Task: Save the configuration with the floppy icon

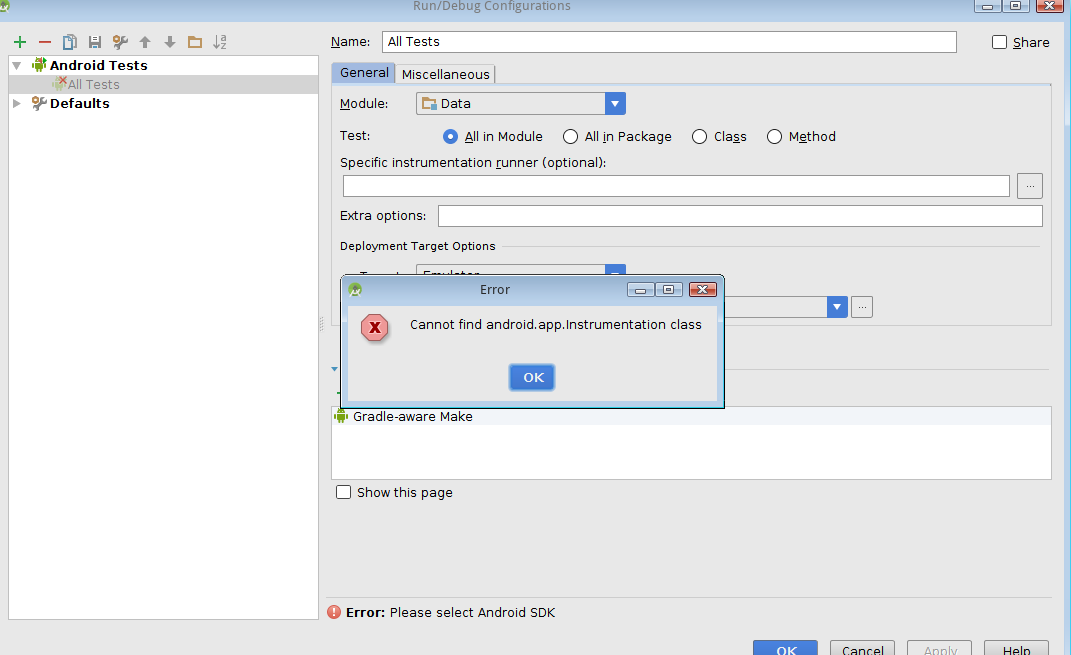Action: pyautogui.click(x=95, y=42)
